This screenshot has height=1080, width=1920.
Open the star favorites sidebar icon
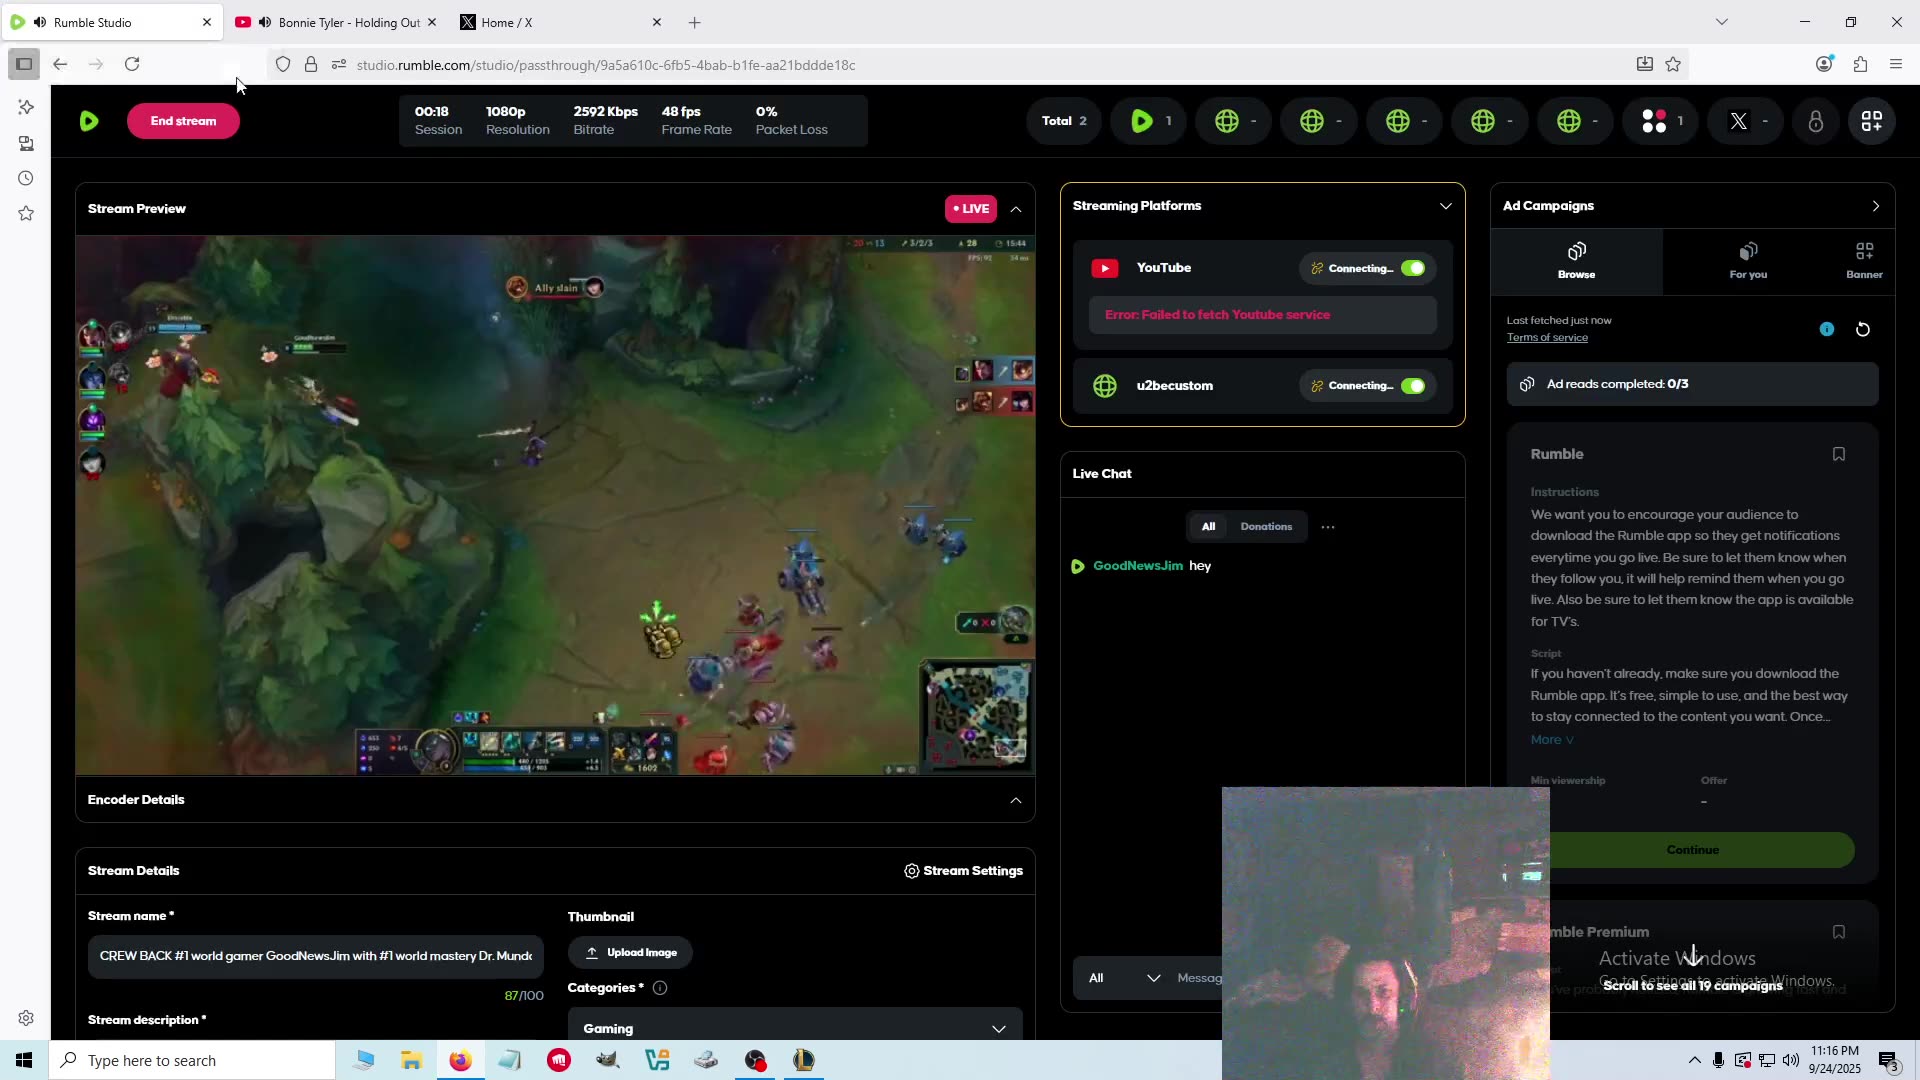[26, 213]
